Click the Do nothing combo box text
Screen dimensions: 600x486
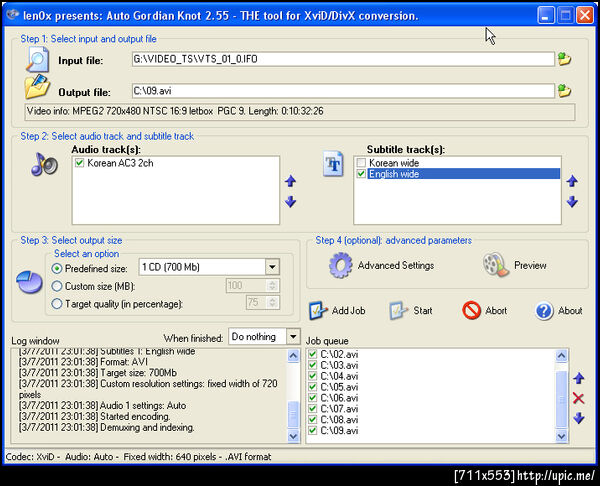253,337
